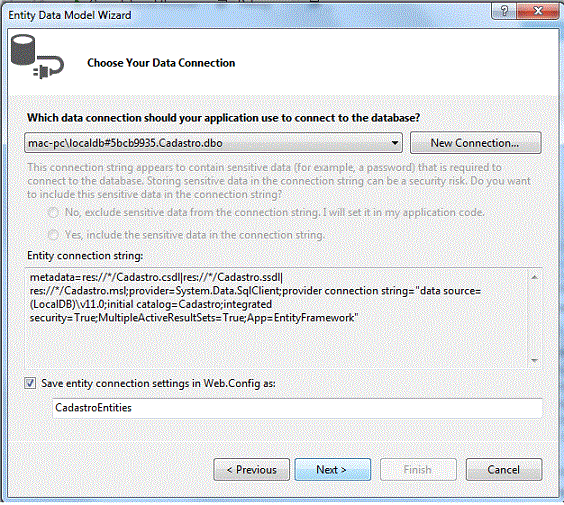
Task: Go back with the Previous button
Action: (x=251, y=469)
